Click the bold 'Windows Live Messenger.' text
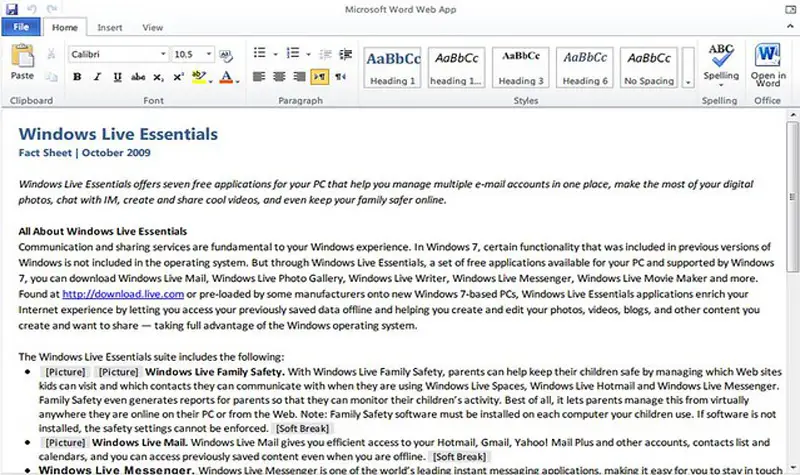800x475 pixels. click(x=117, y=470)
